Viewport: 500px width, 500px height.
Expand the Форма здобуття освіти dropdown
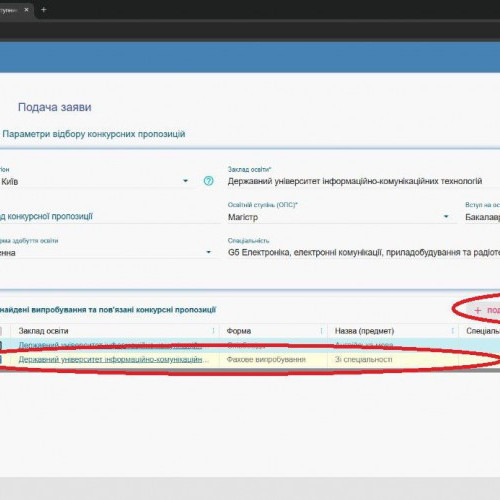point(208,252)
